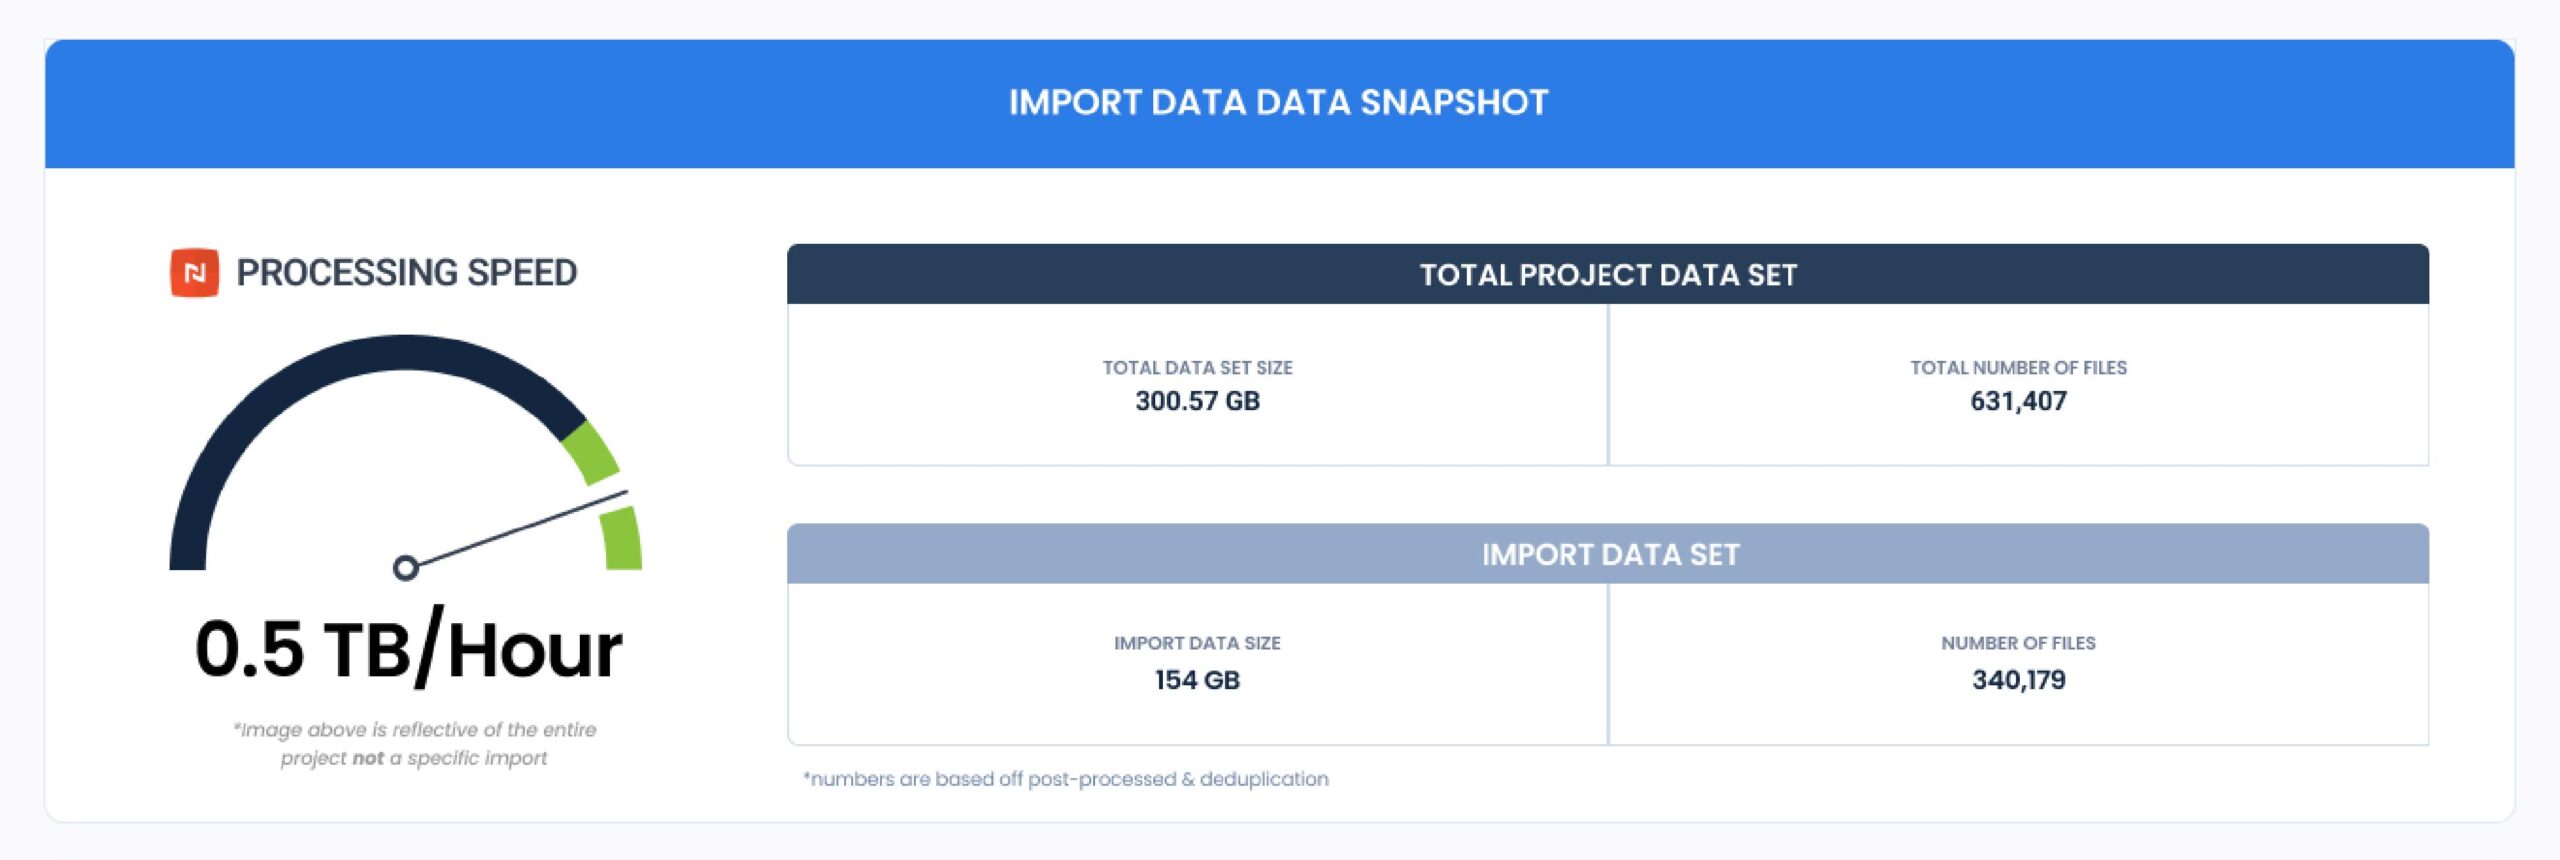The image size is (2560, 860).
Task: Click the 300.57 GB value
Action: (1197, 401)
